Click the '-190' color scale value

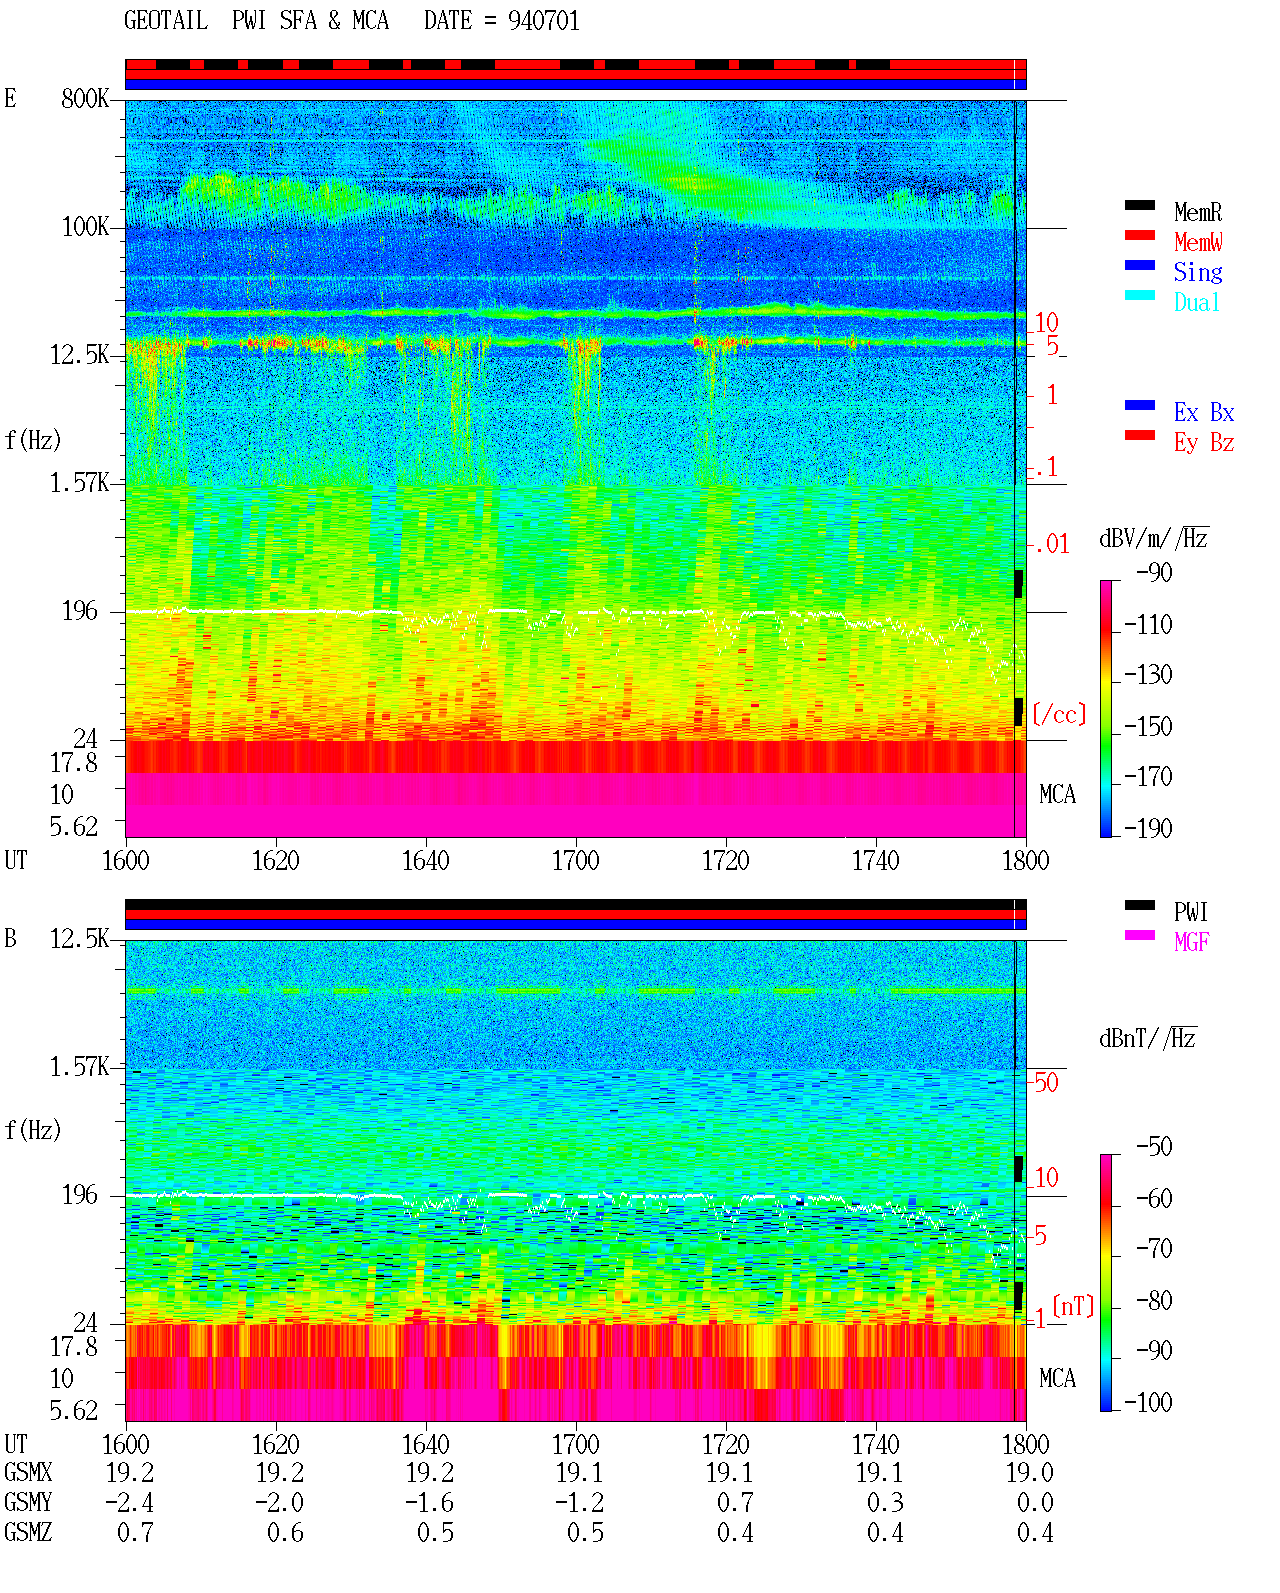pos(1148,829)
